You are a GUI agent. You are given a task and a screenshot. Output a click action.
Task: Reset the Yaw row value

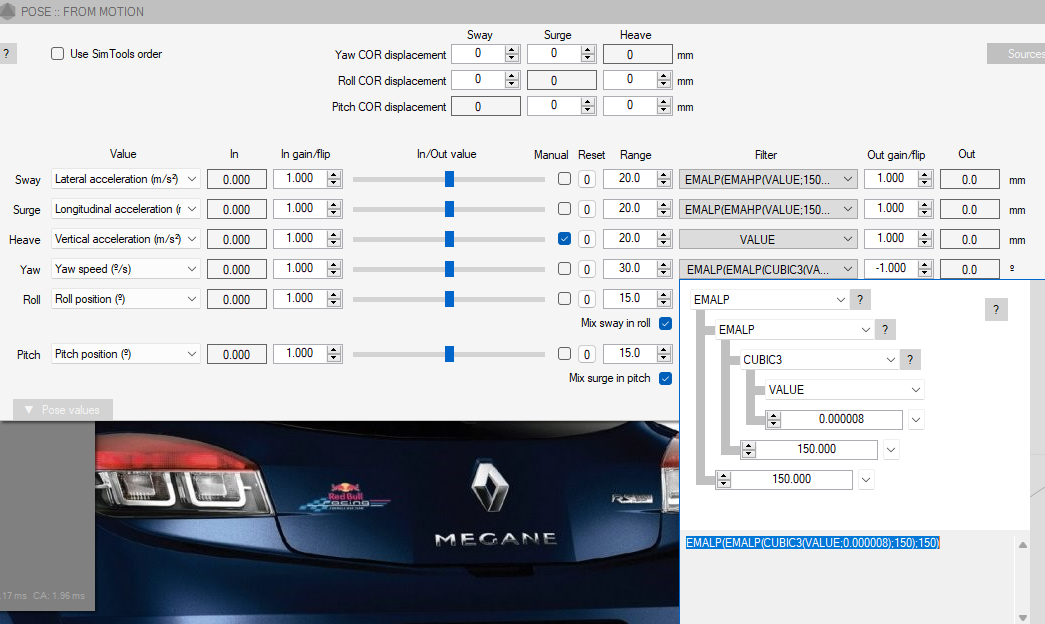[586, 269]
